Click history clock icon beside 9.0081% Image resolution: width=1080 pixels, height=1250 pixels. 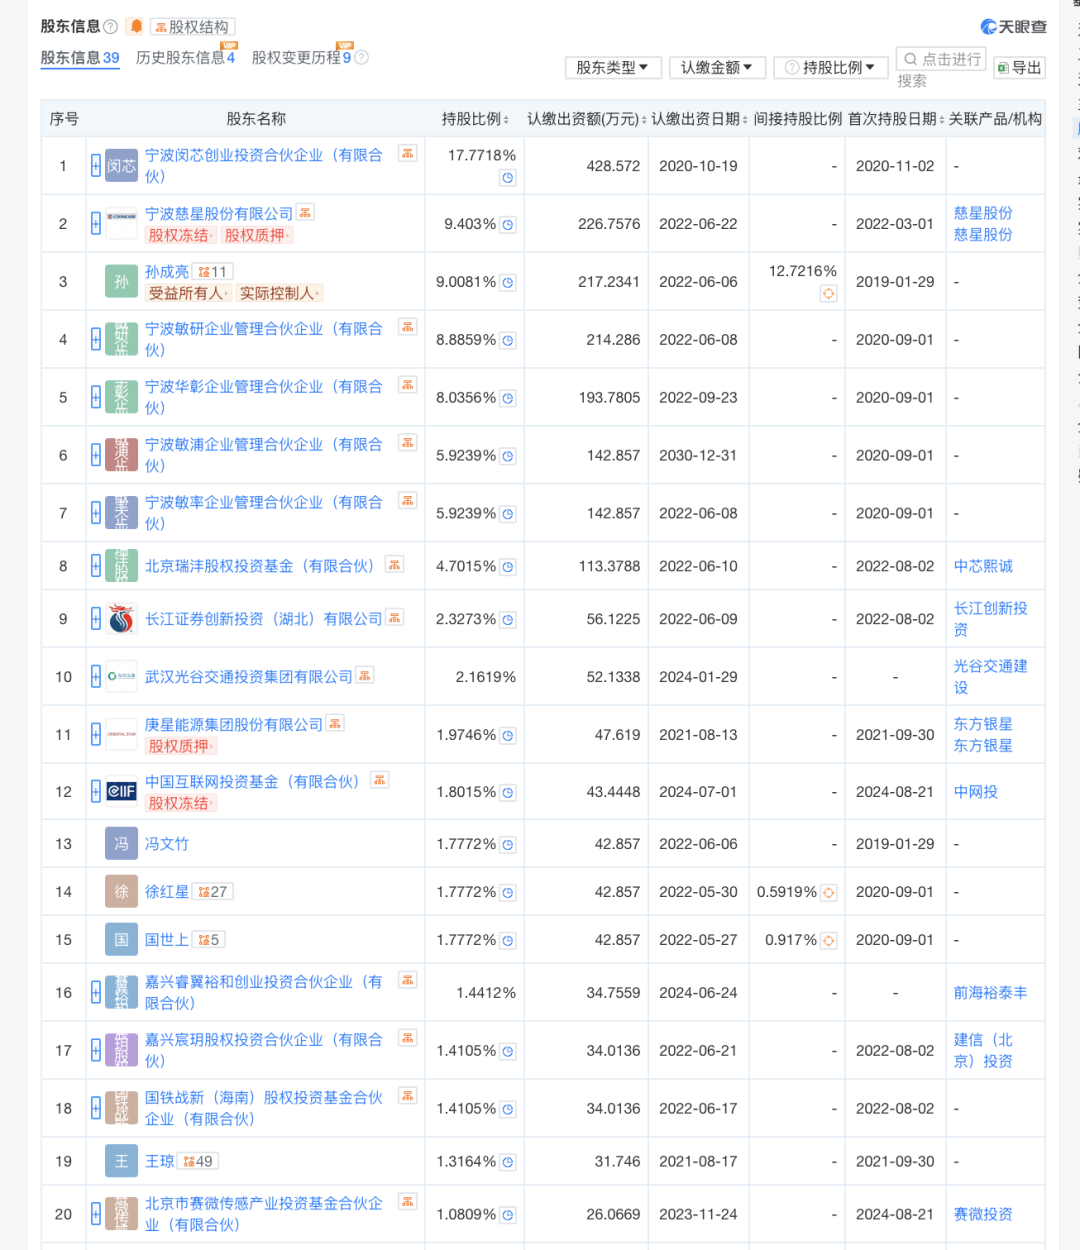[508, 283]
